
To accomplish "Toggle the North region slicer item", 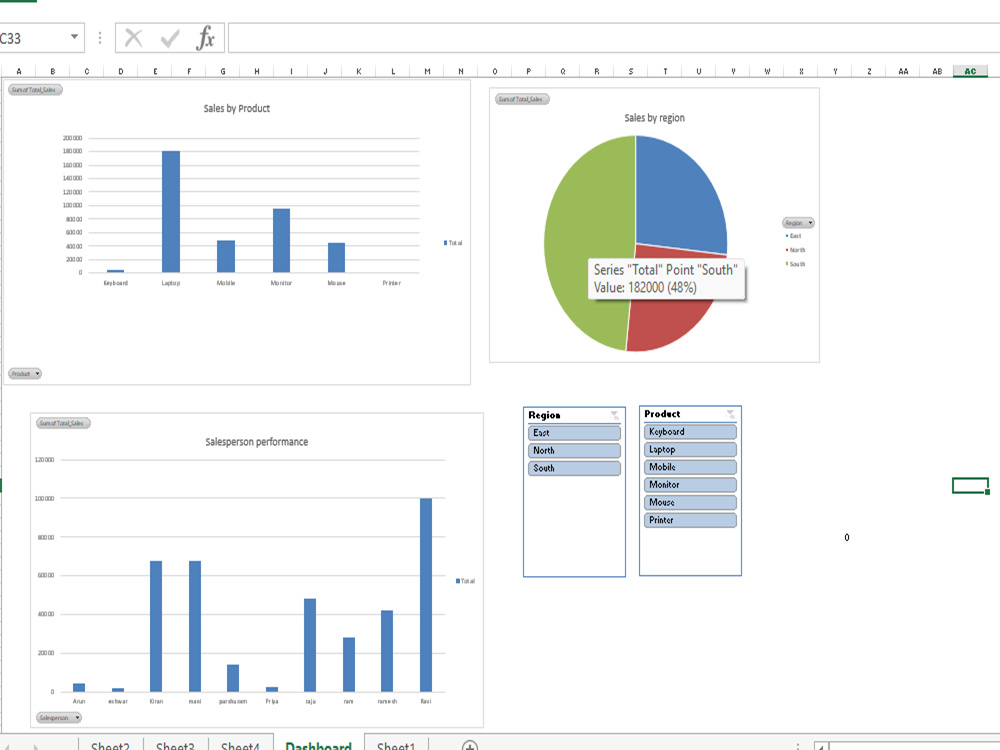I will pos(574,450).
